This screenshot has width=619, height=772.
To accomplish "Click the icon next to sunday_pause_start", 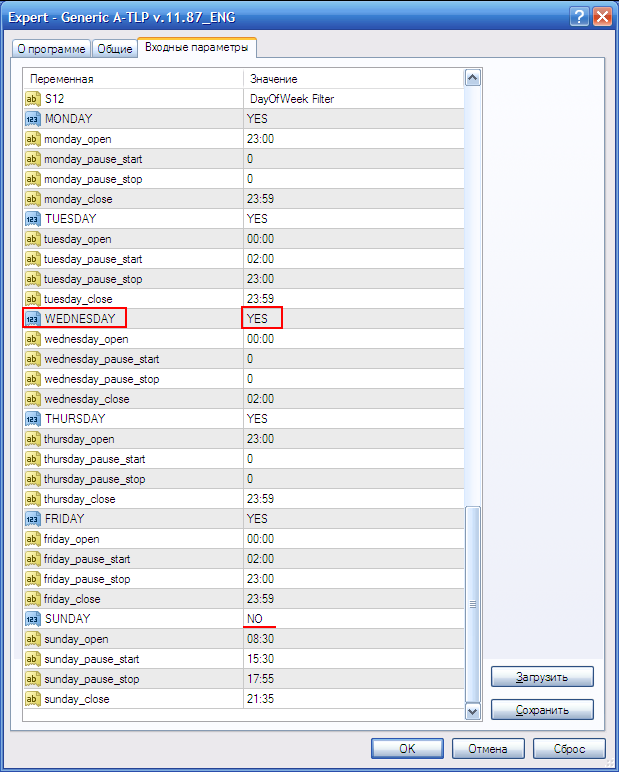I will [33, 659].
